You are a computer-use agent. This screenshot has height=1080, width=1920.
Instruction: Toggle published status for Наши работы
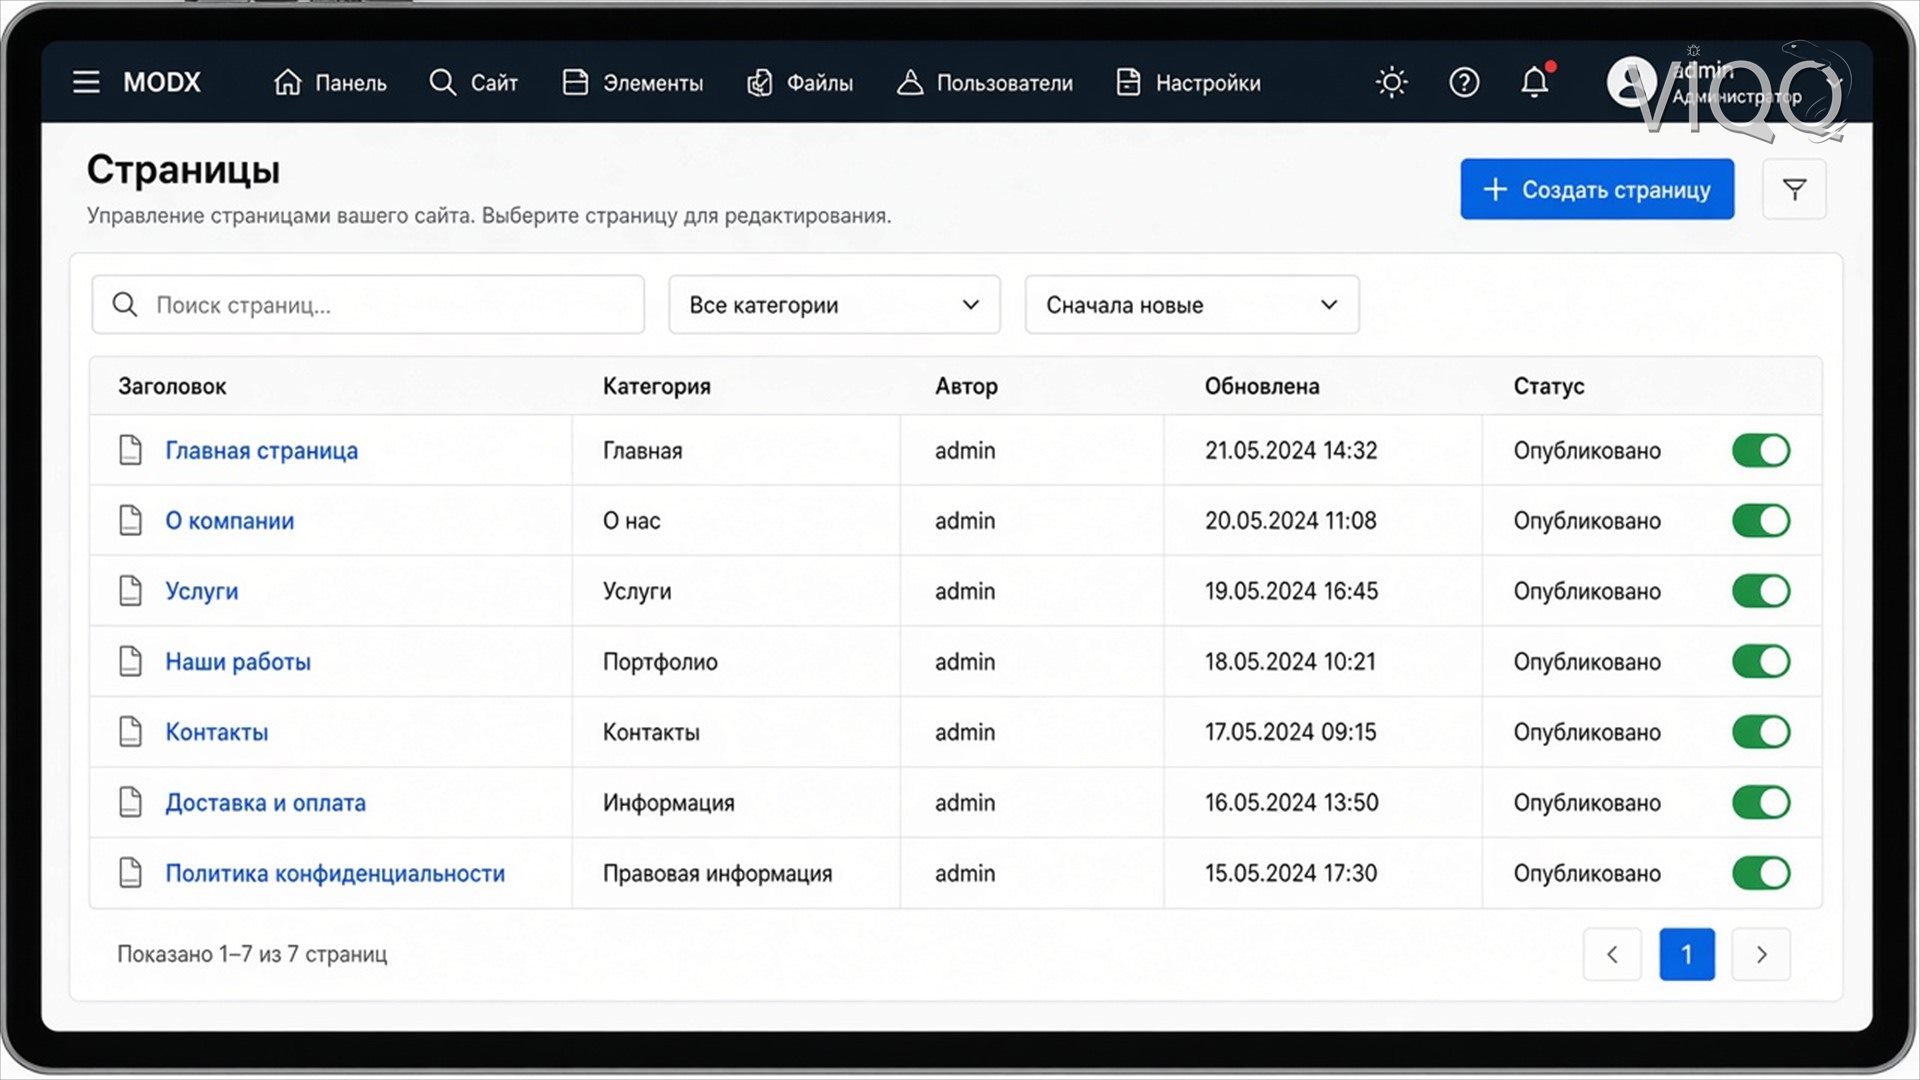pos(1761,661)
